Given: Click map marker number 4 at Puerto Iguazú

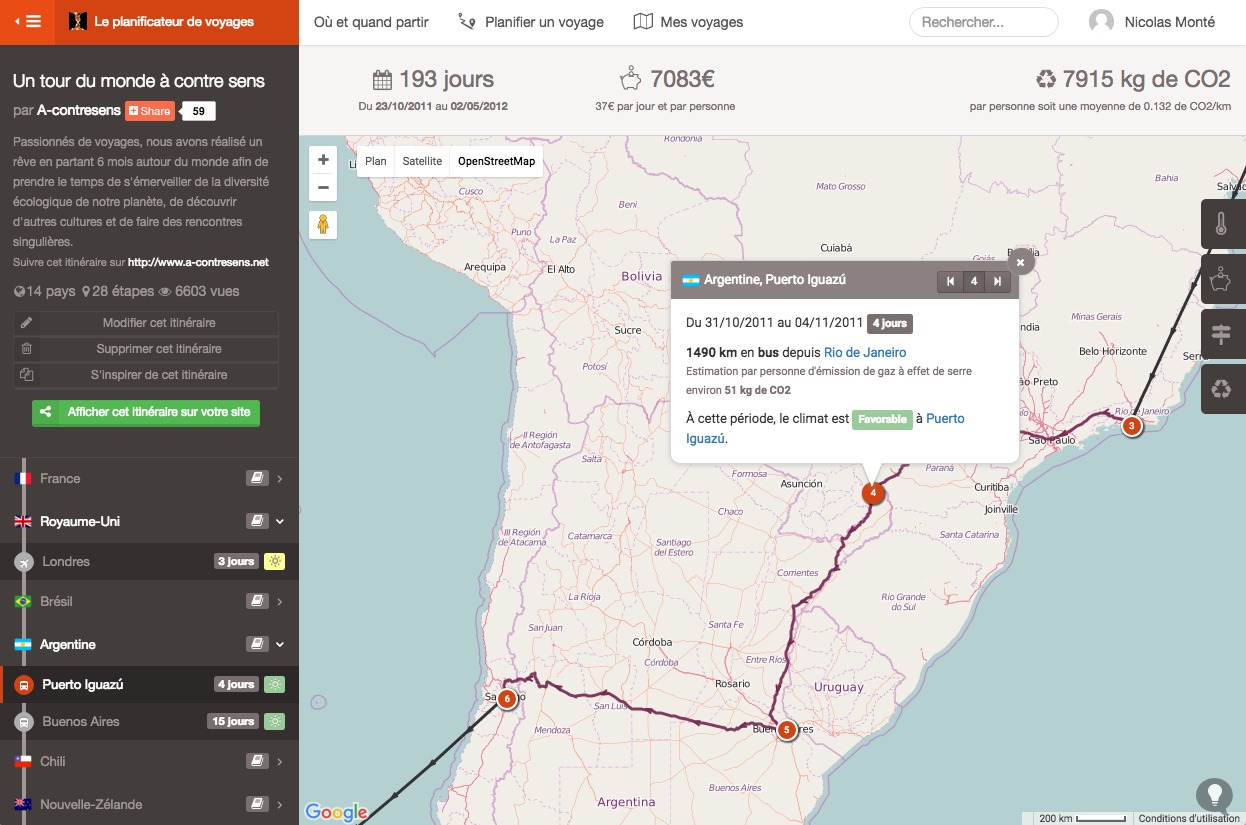Looking at the screenshot, I should [x=873, y=493].
